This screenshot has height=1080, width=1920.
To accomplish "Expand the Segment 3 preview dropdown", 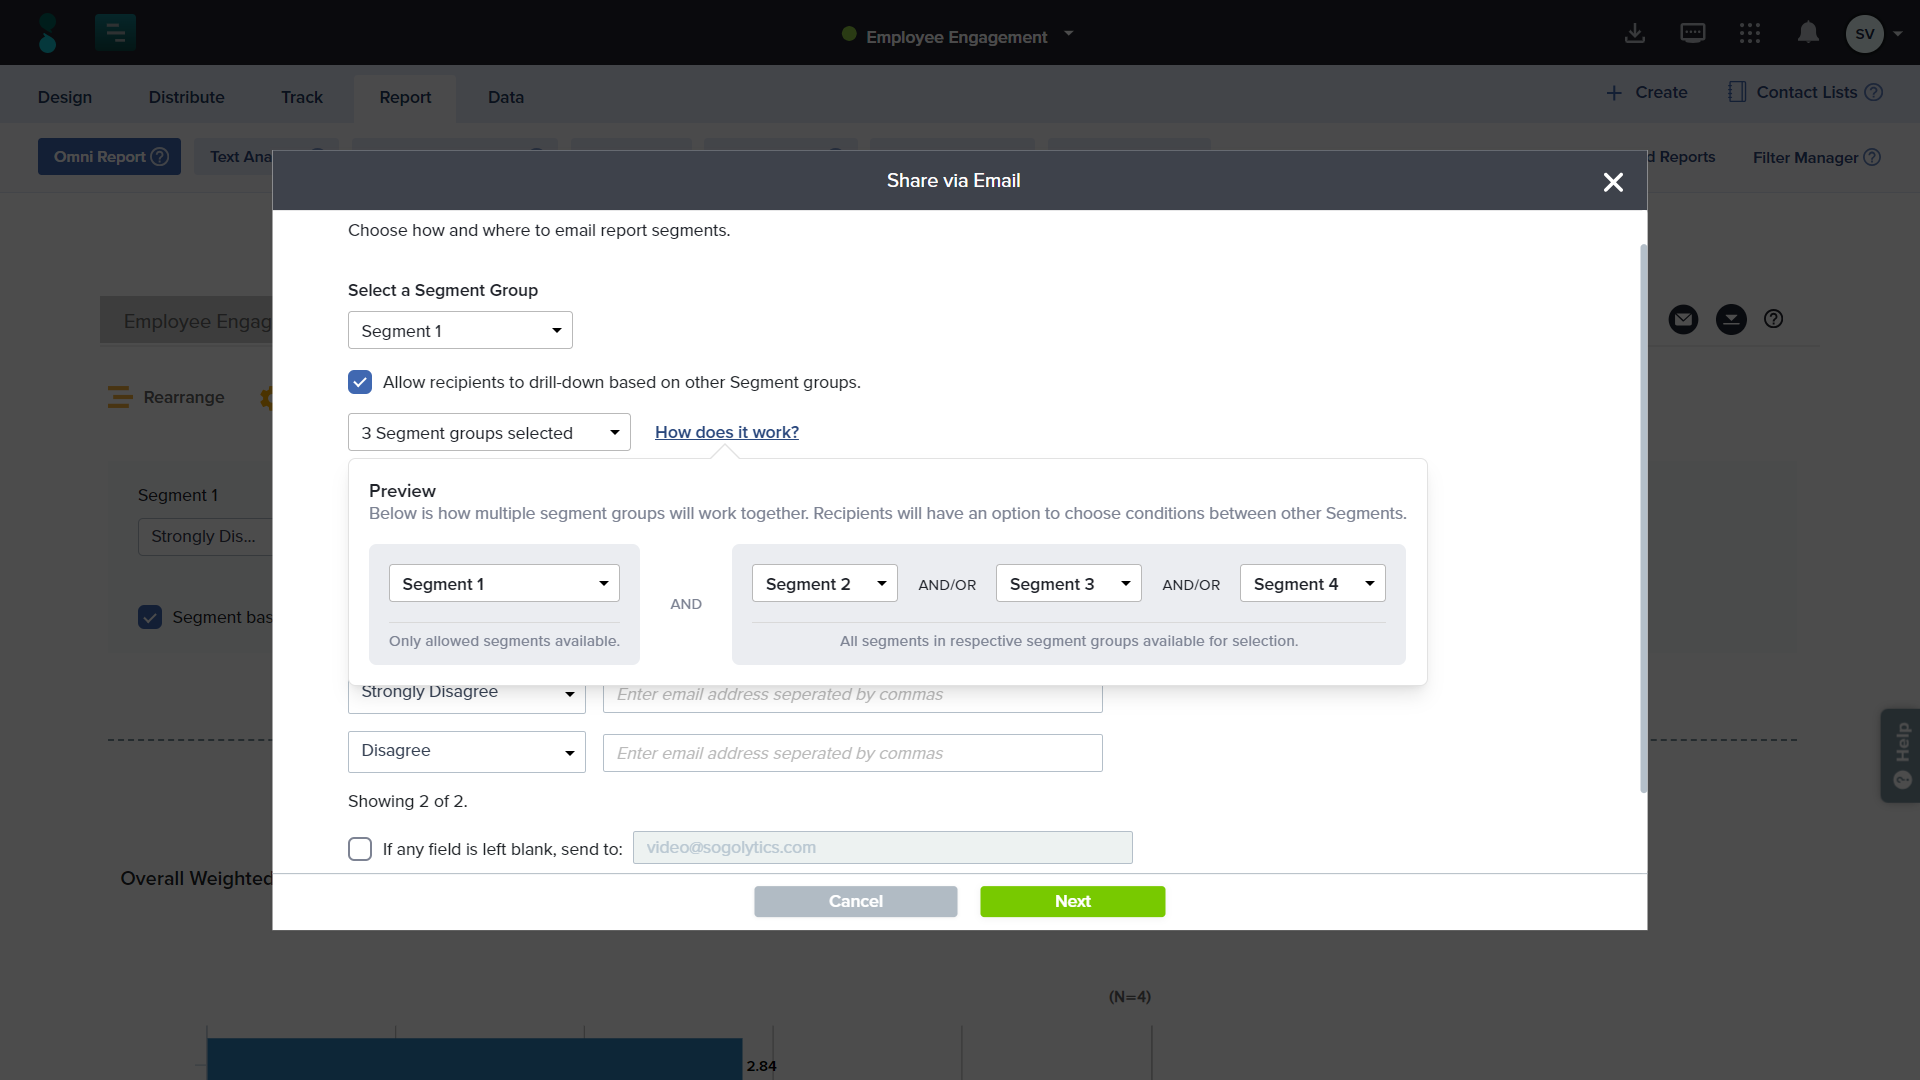I will pos(1068,584).
